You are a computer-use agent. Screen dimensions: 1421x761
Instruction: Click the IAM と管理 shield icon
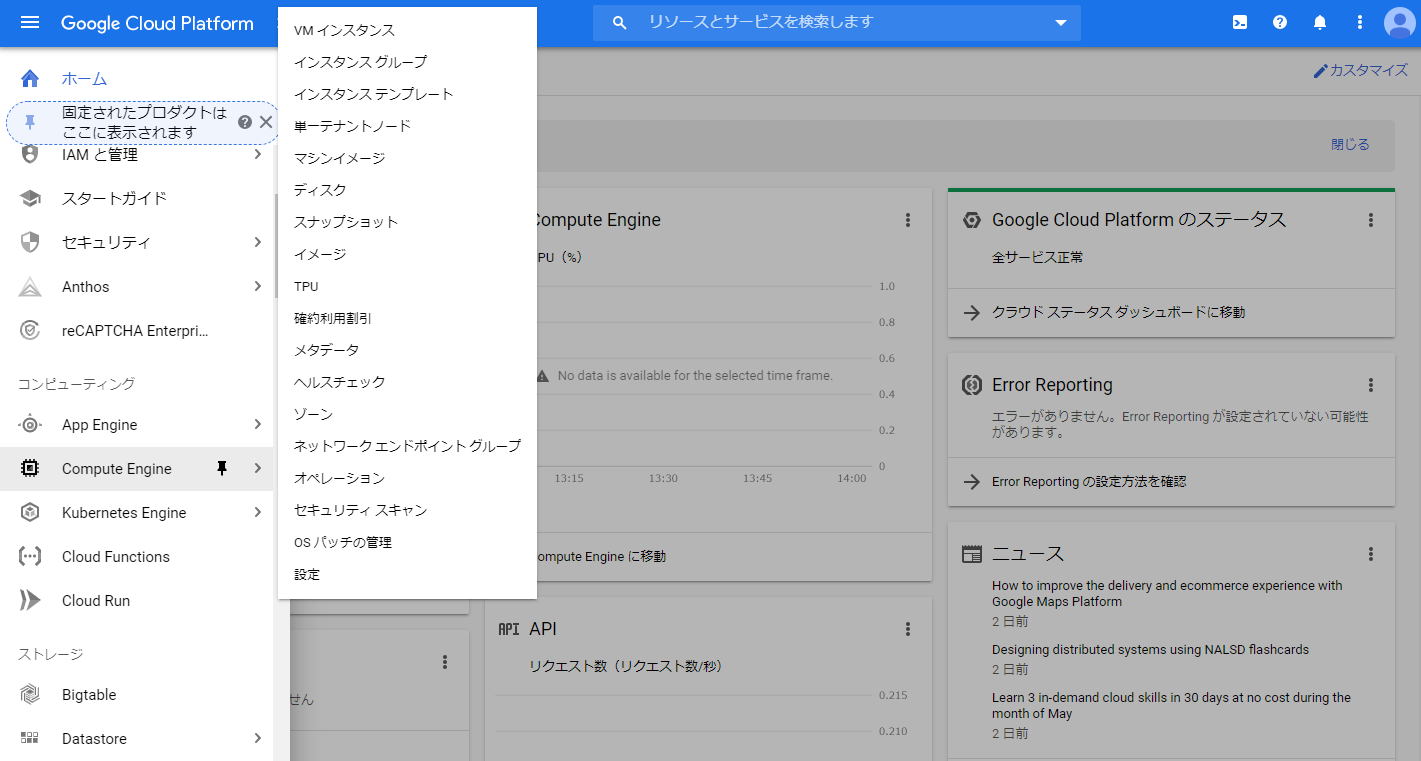[30, 155]
